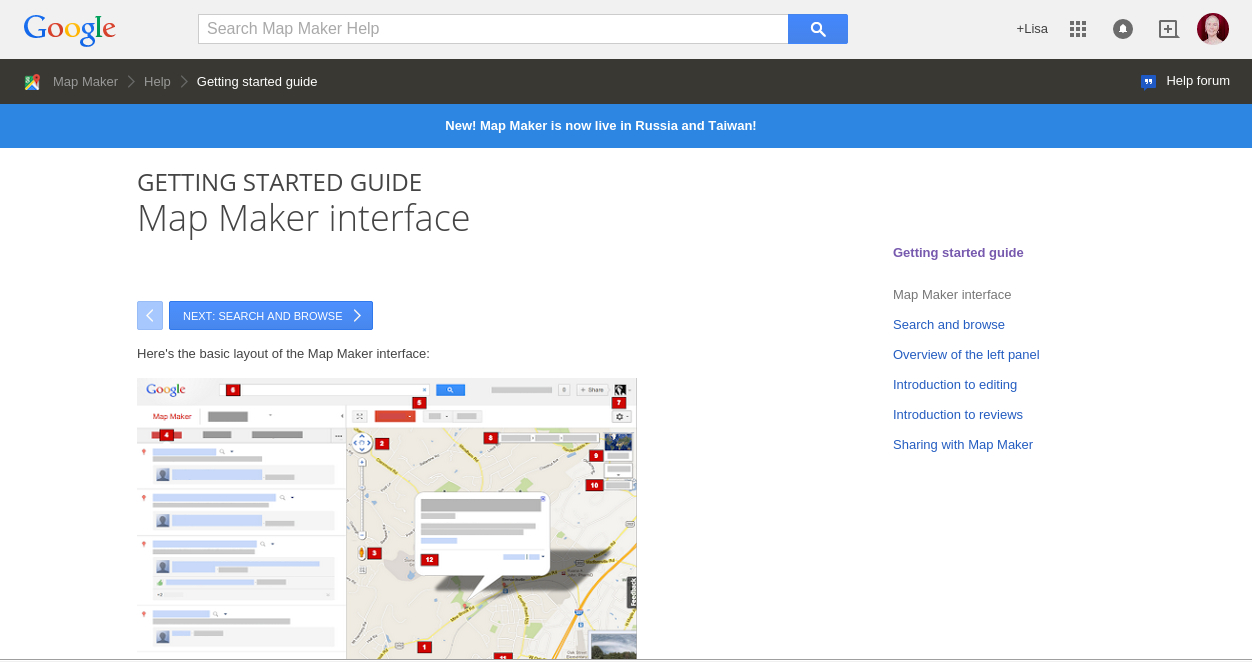Open Sharing with Map Maker link

(x=963, y=445)
